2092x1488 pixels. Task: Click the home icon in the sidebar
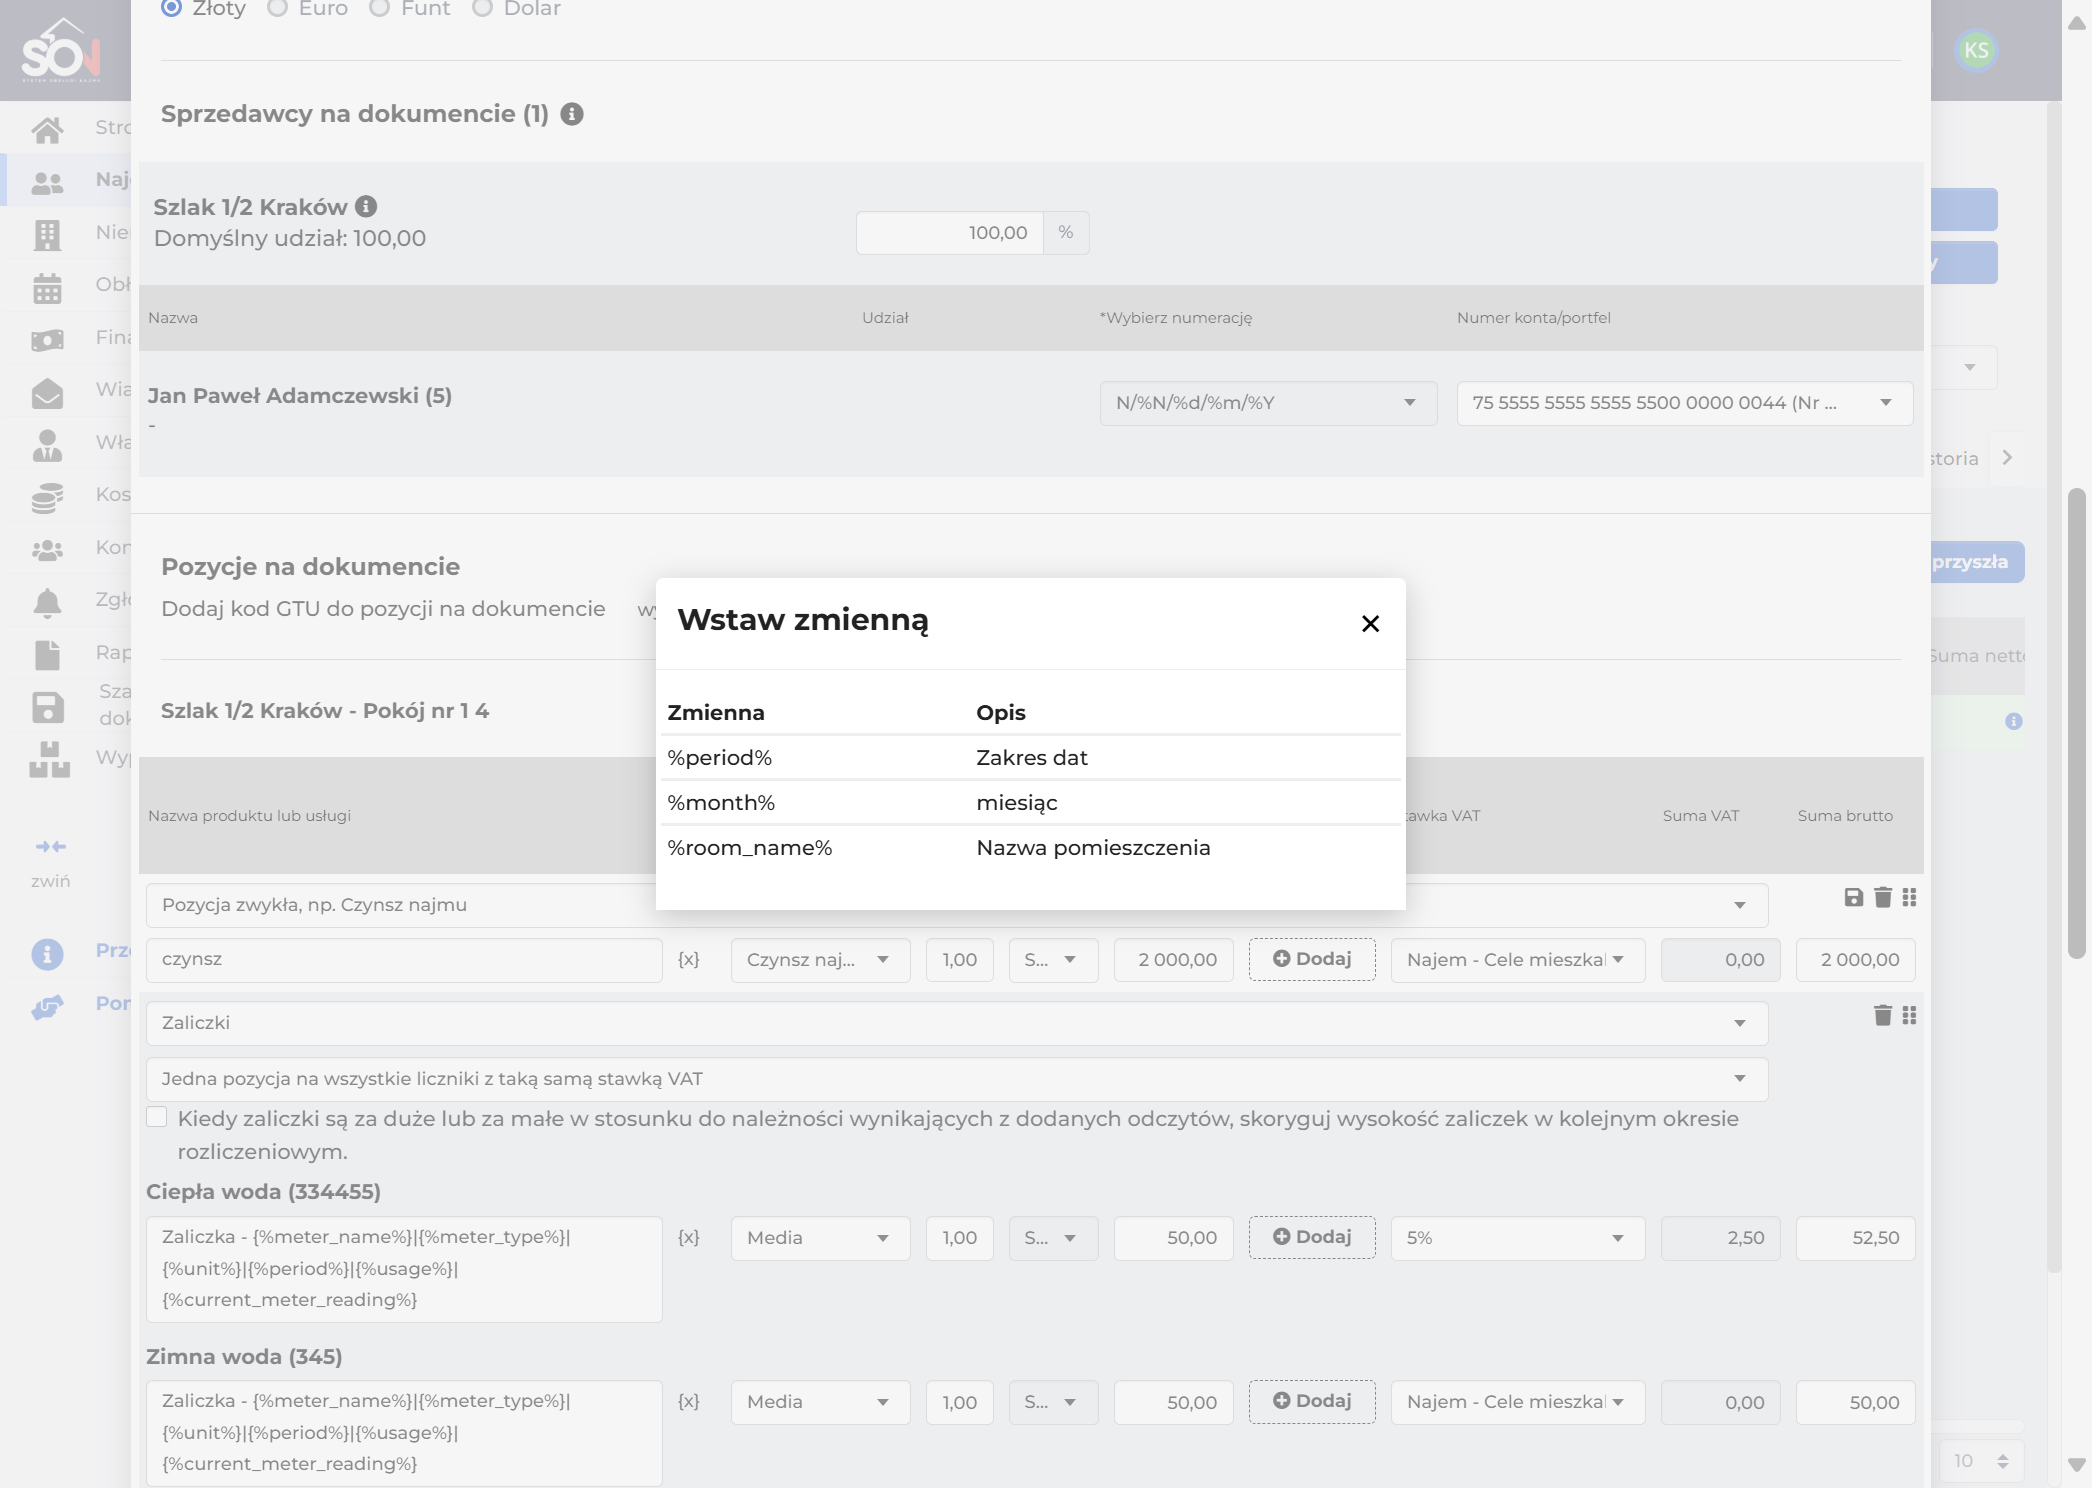coord(47,129)
